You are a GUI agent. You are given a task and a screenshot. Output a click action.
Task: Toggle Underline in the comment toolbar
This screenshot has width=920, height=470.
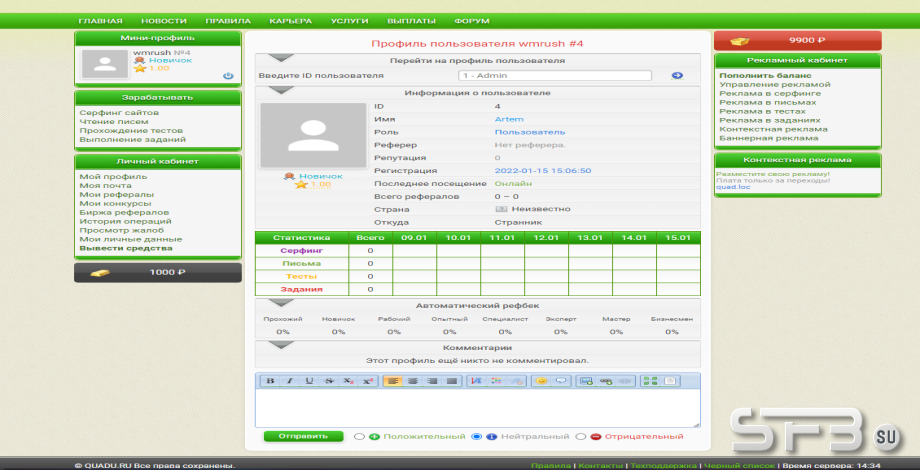pyautogui.click(x=308, y=381)
